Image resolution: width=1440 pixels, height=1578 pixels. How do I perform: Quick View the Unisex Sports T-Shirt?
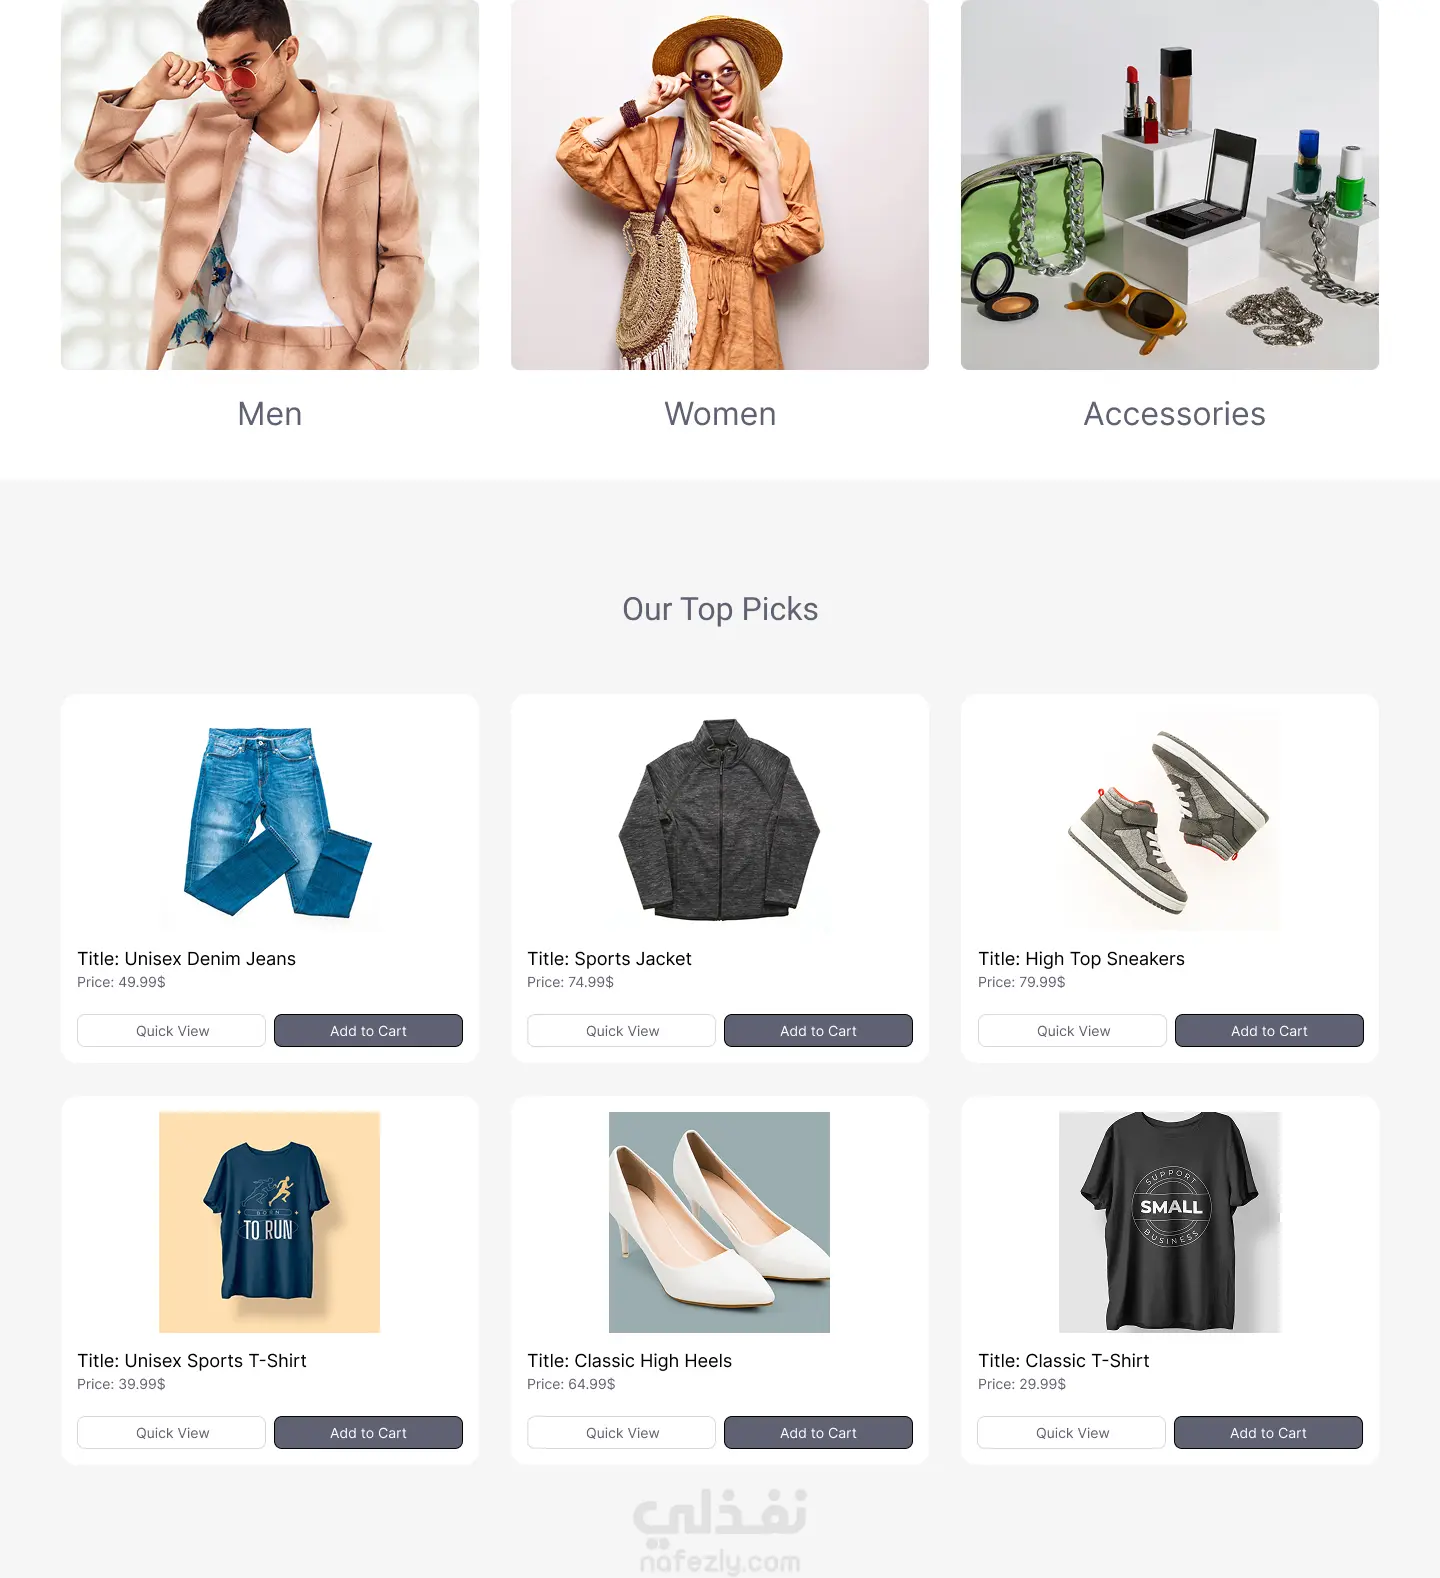tap(172, 1433)
